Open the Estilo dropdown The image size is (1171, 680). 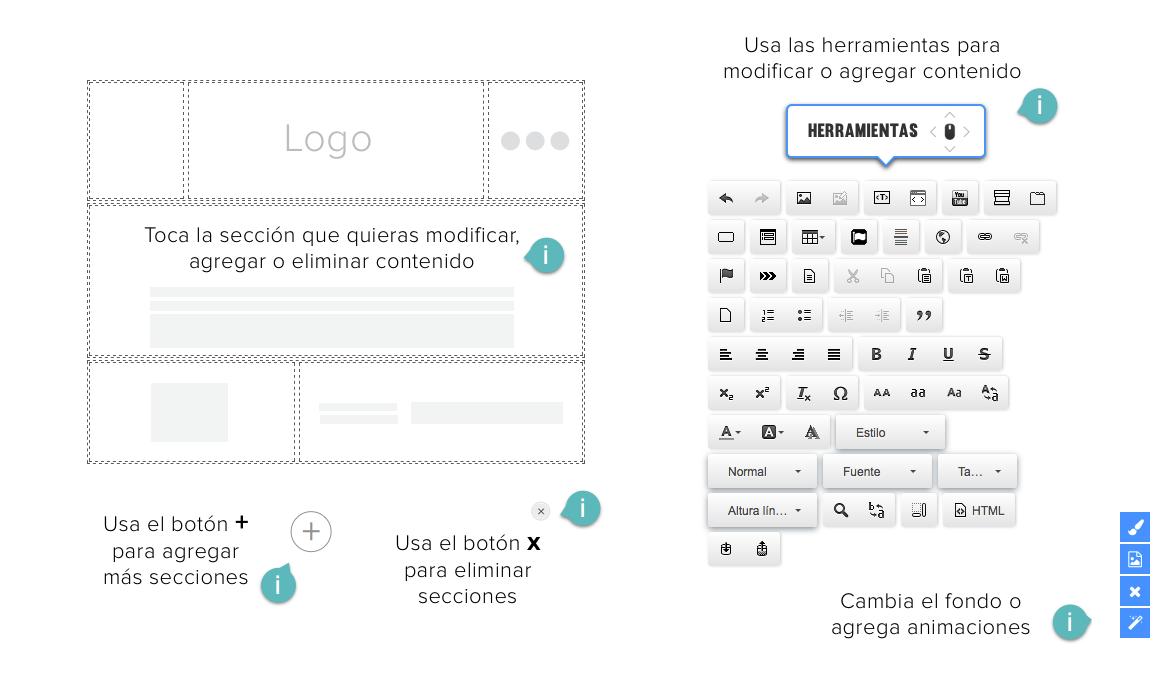890,432
